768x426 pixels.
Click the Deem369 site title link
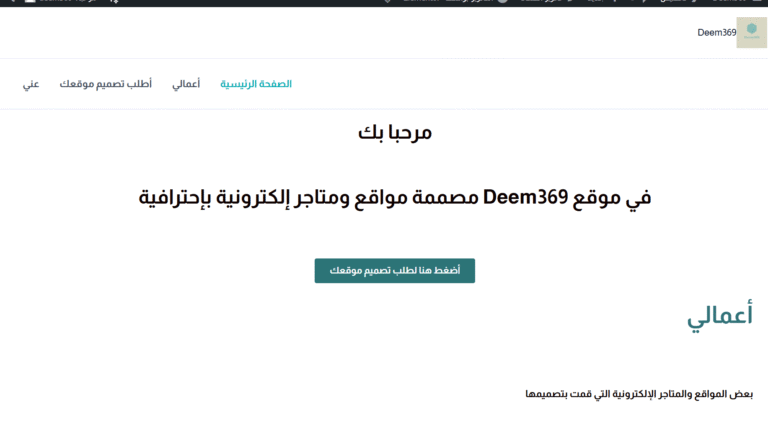(x=716, y=33)
